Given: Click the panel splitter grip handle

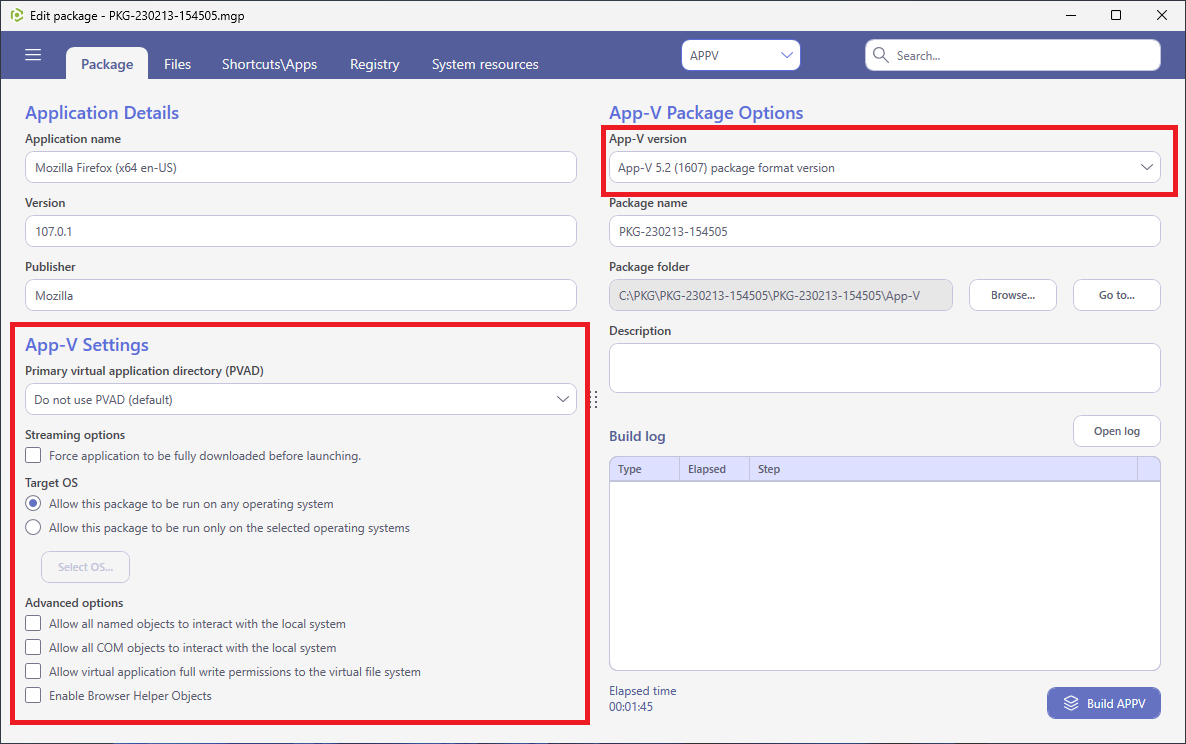Looking at the screenshot, I should coord(594,399).
